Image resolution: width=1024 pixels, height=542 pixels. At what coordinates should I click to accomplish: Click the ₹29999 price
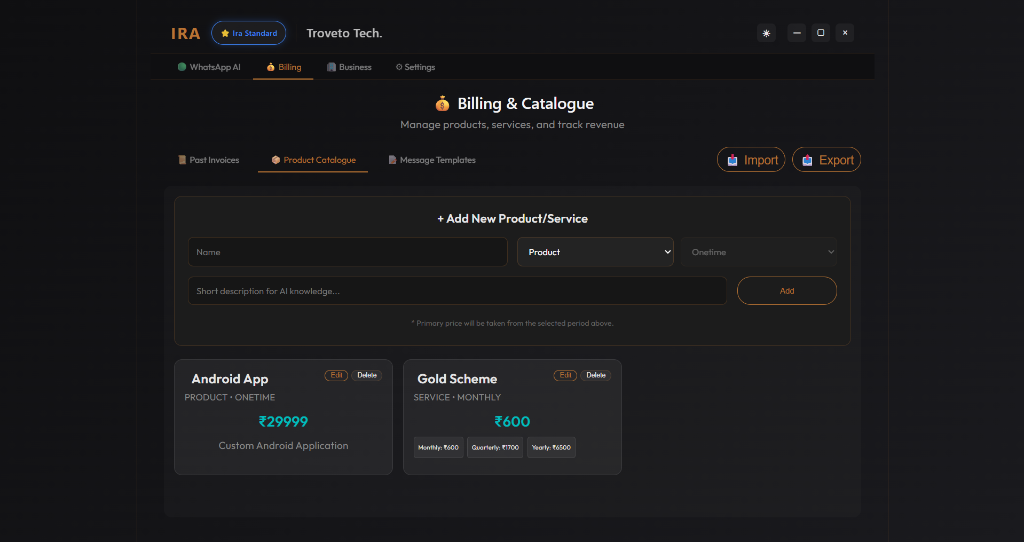point(283,422)
